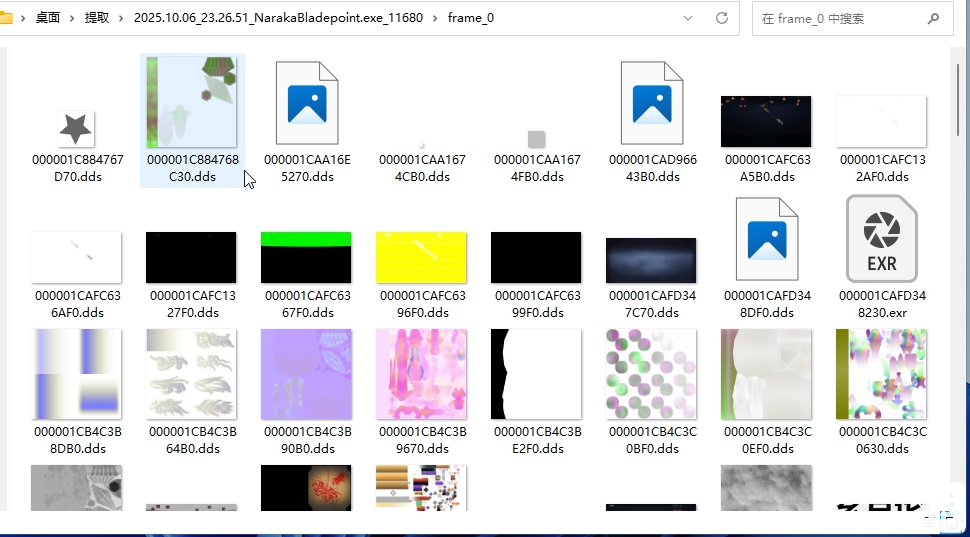Click file name text 000001CAFC63A5B0.dds

[766, 168]
